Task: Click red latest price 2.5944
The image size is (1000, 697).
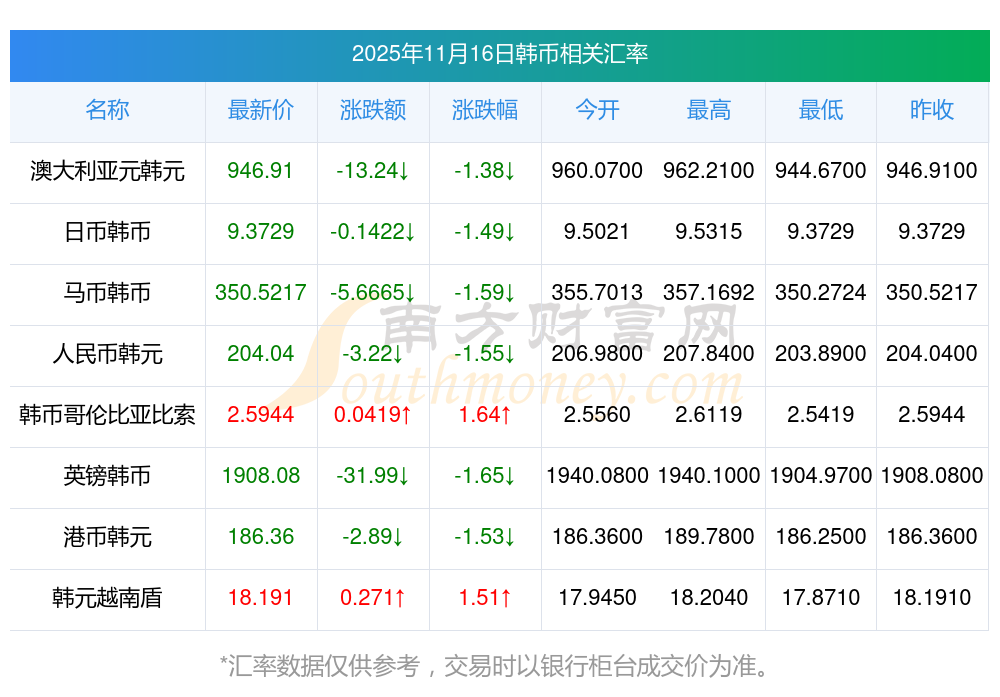Action: (260, 415)
